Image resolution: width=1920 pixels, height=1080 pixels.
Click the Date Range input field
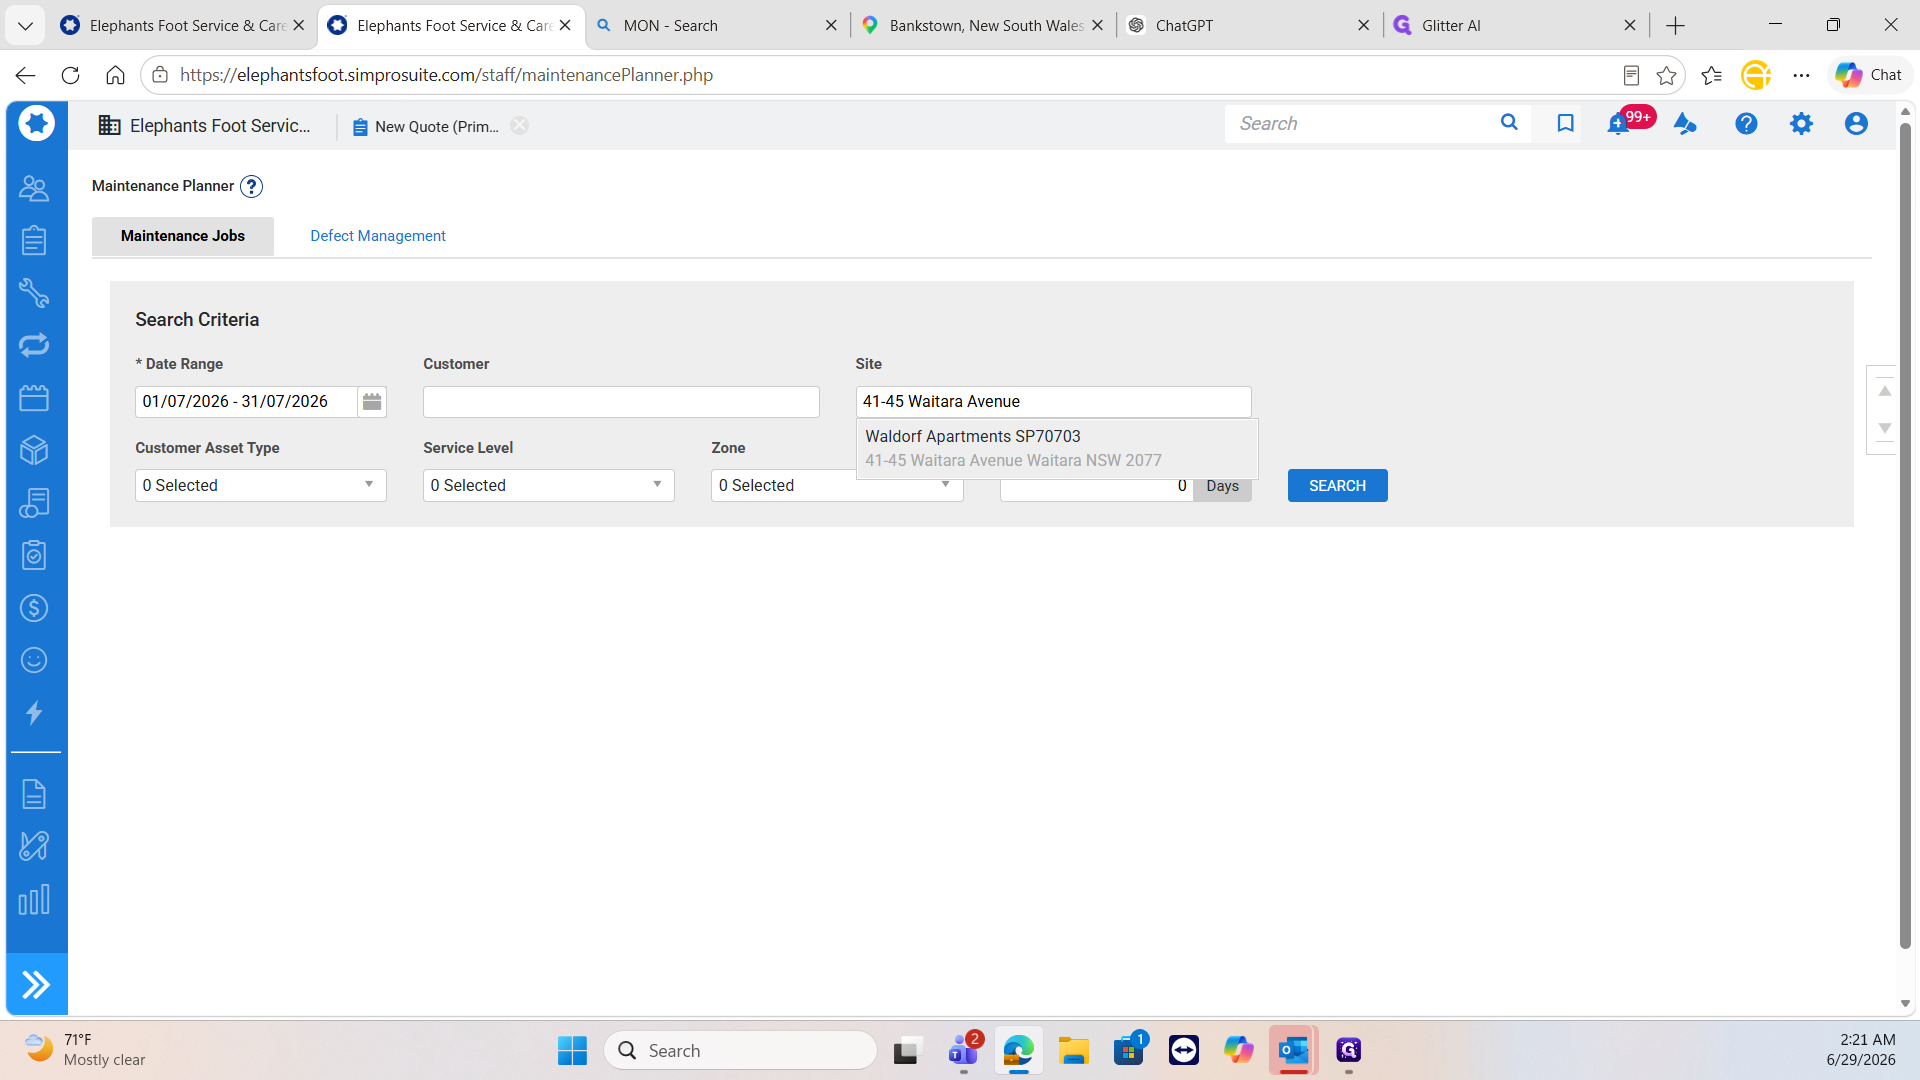coord(246,402)
